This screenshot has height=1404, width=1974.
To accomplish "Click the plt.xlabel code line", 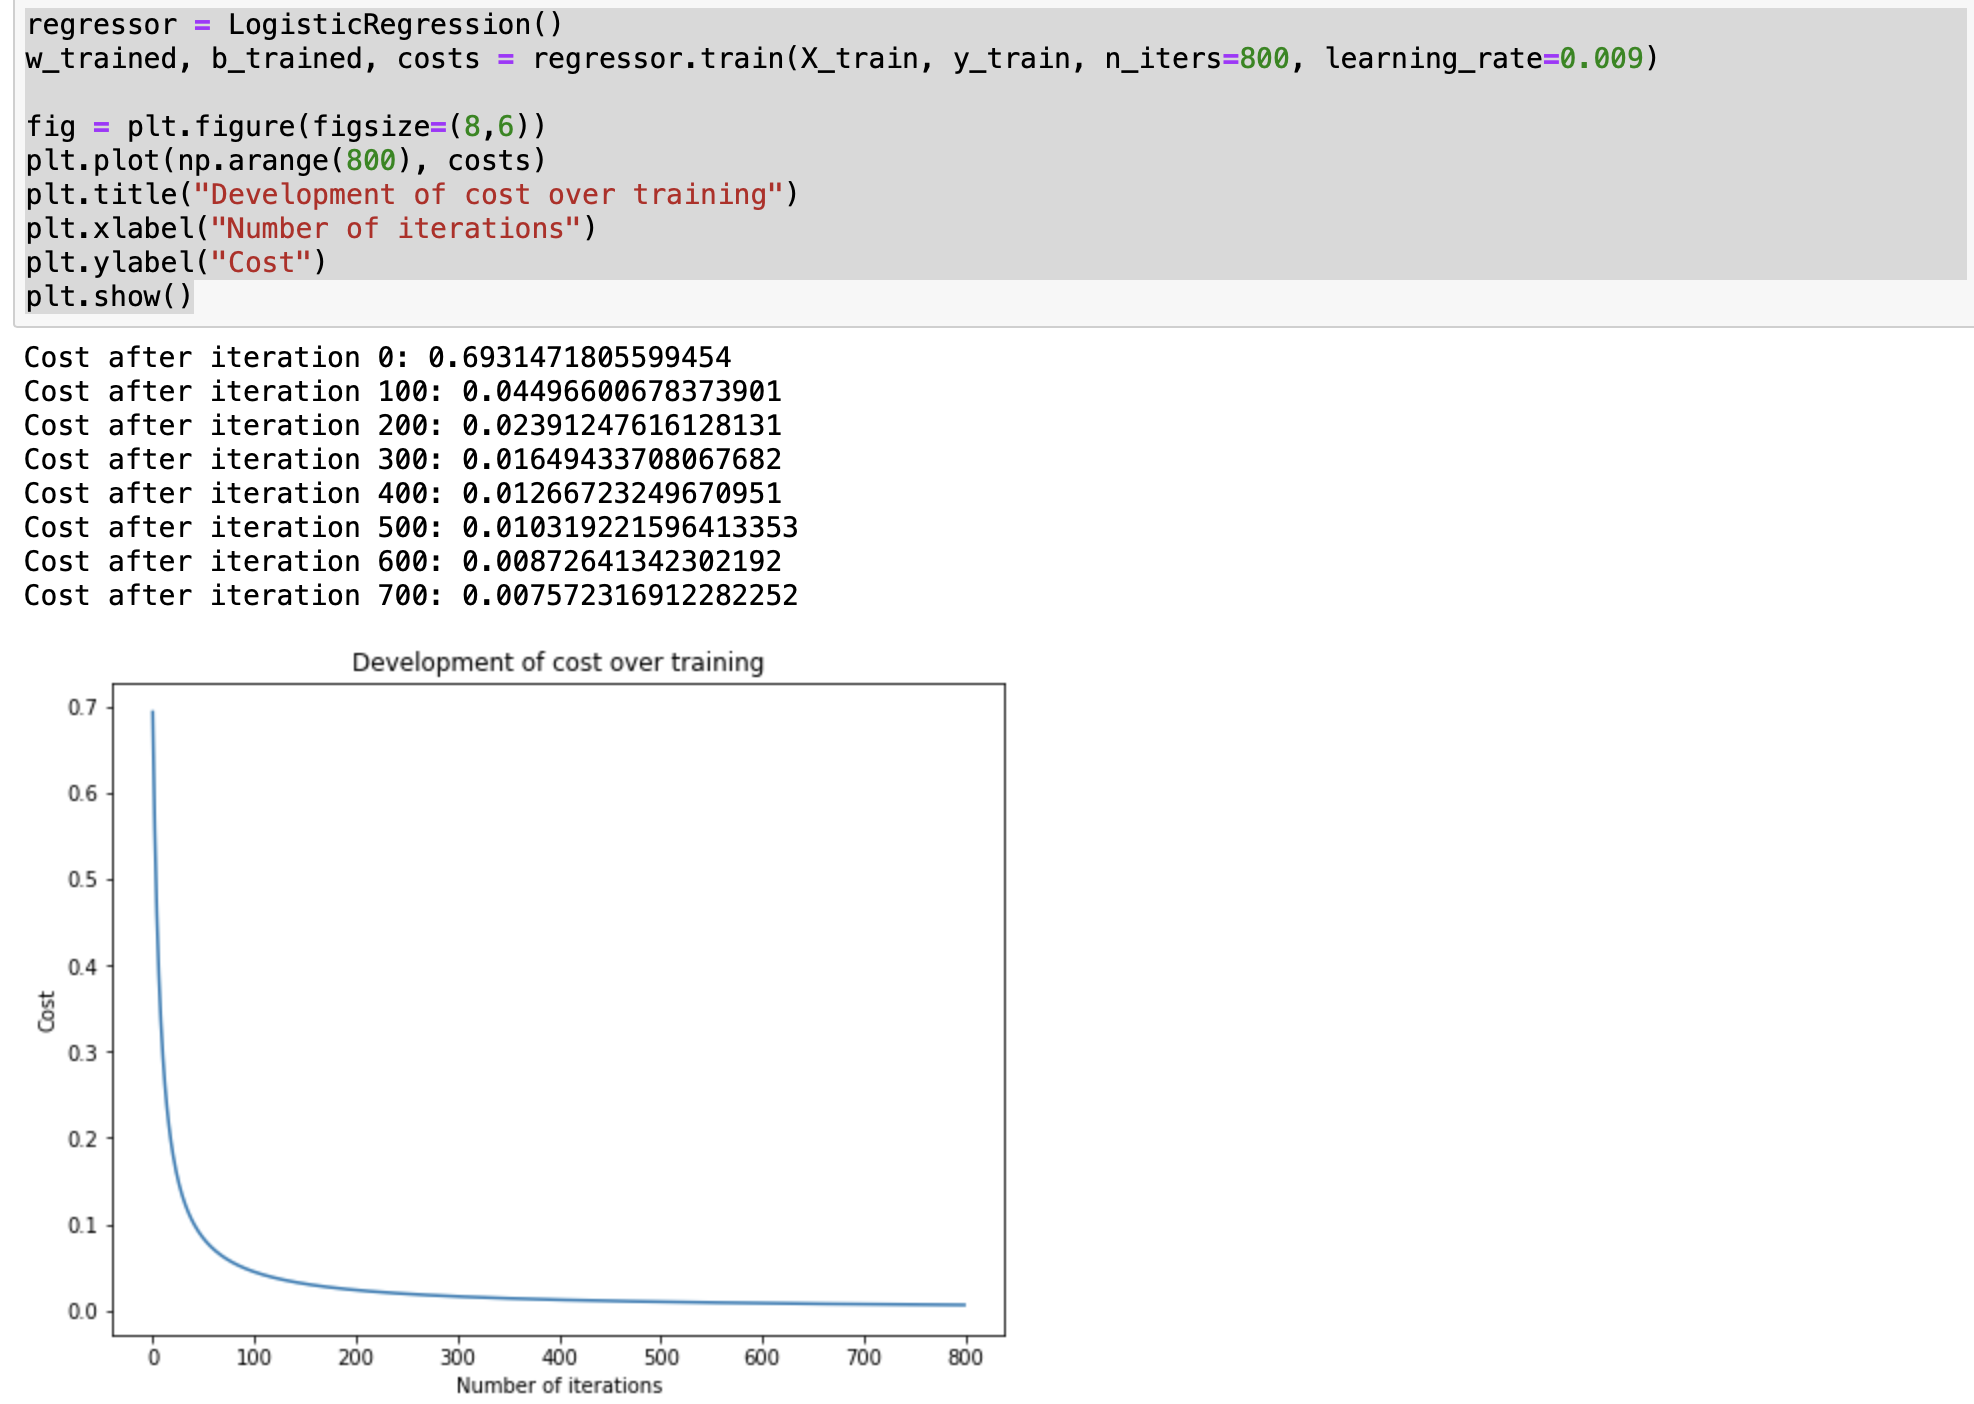I will click(310, 229).
